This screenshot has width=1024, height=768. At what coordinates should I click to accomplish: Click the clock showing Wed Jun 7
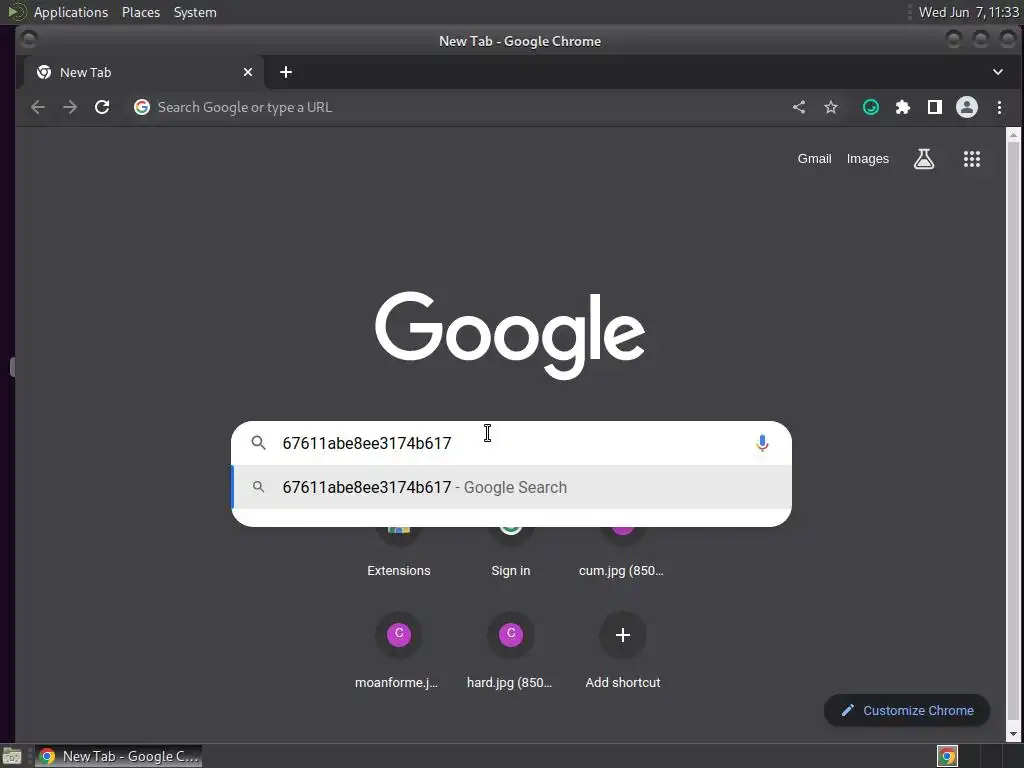[968, 12]
